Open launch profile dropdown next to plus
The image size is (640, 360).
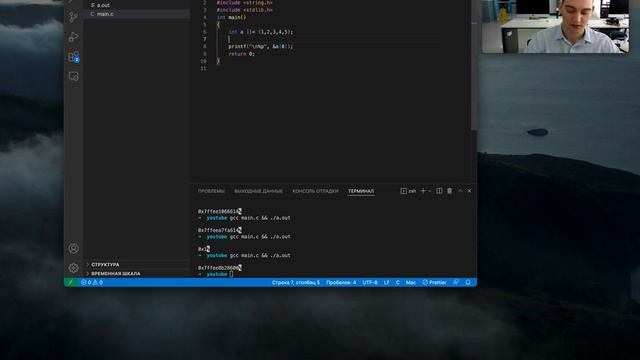(430, 191)
